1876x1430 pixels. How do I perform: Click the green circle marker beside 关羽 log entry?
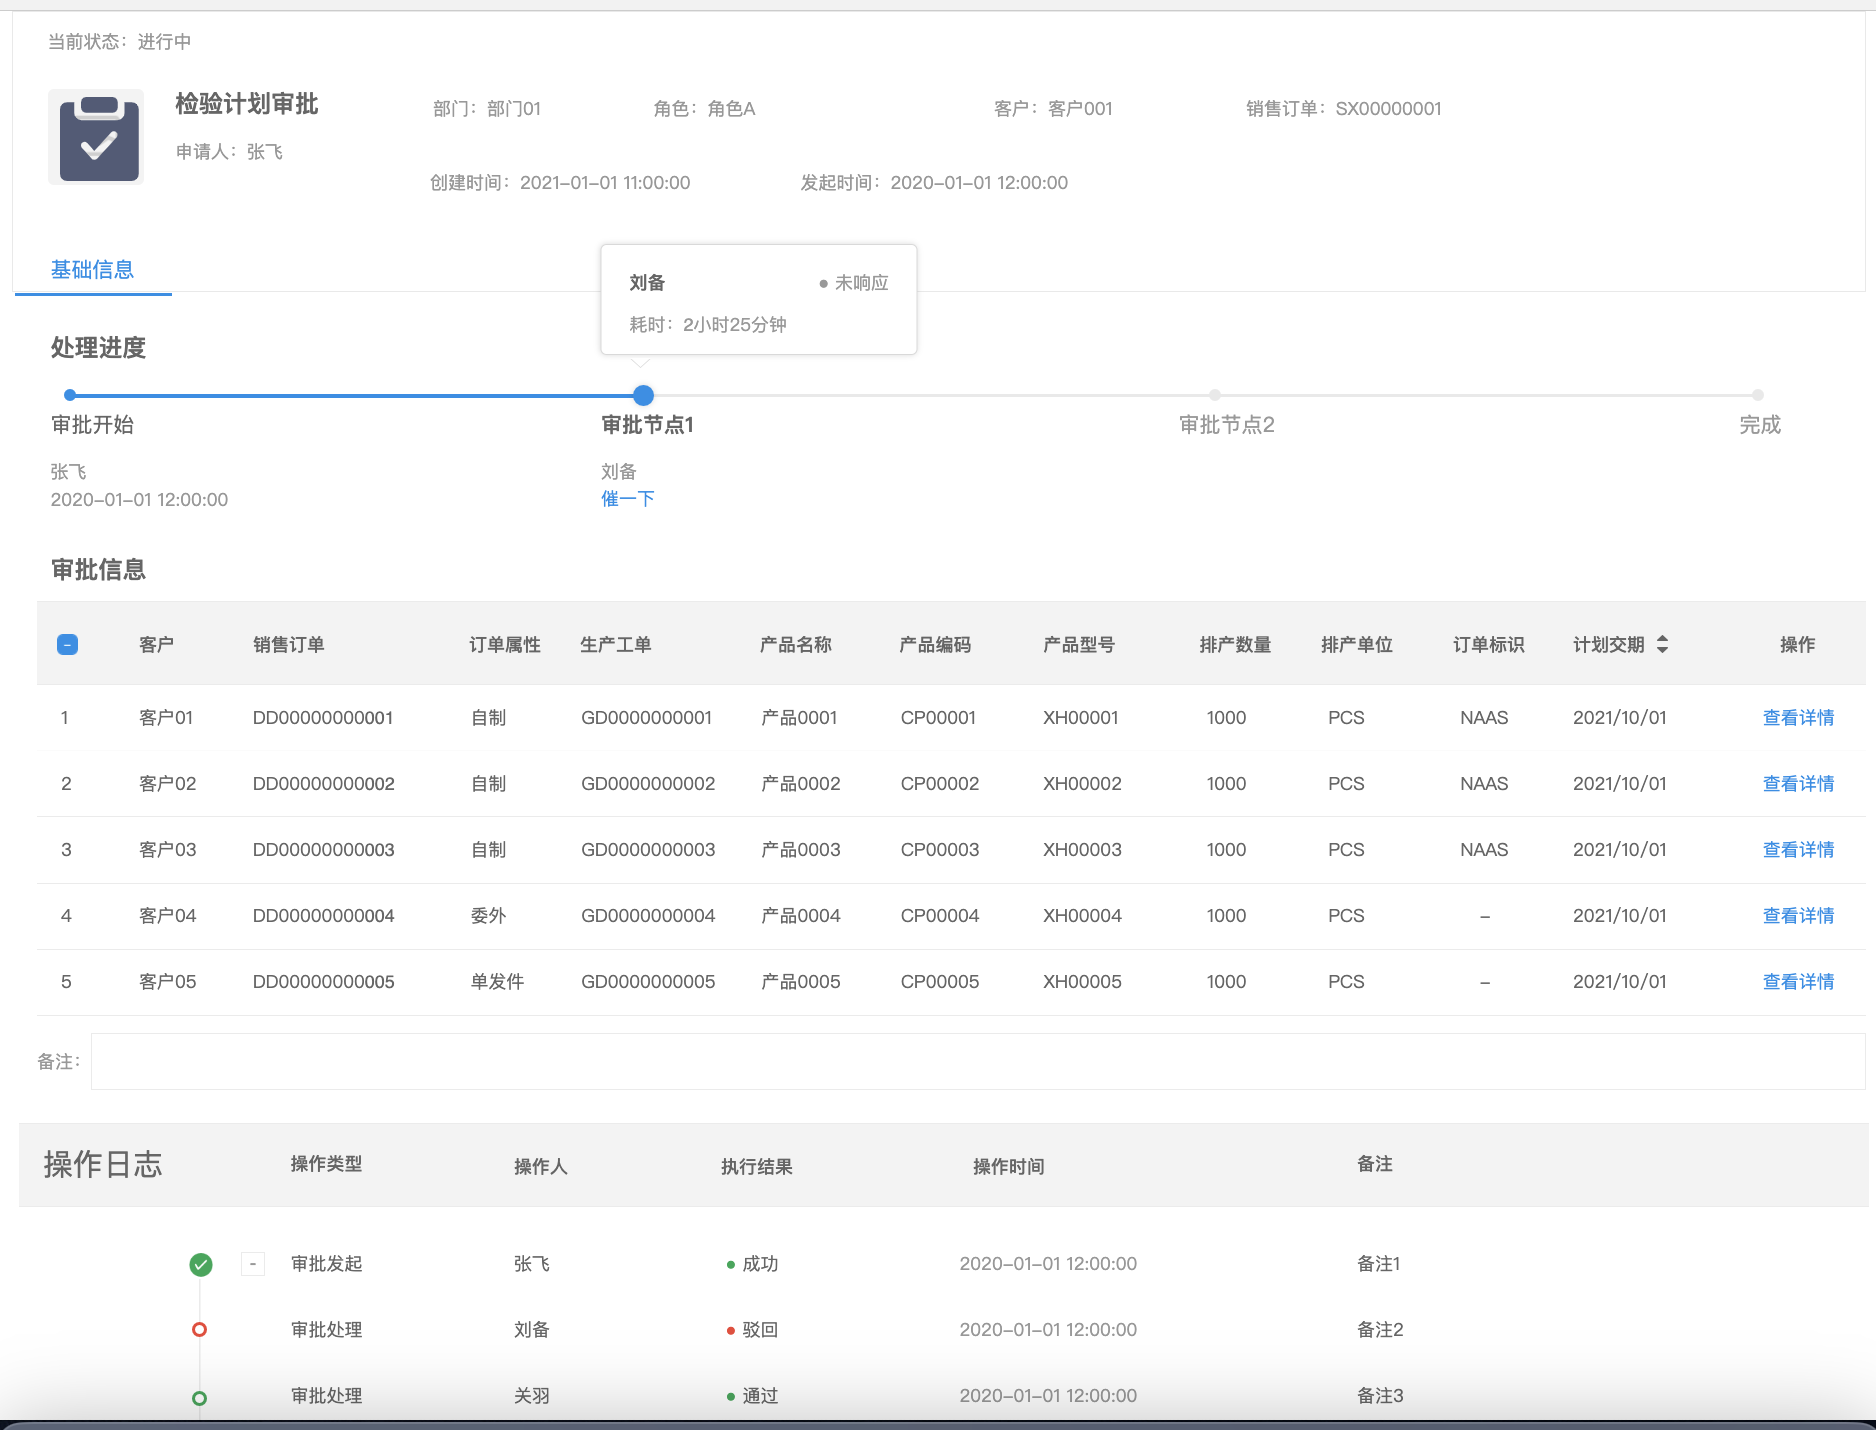tap(199, 1398)
